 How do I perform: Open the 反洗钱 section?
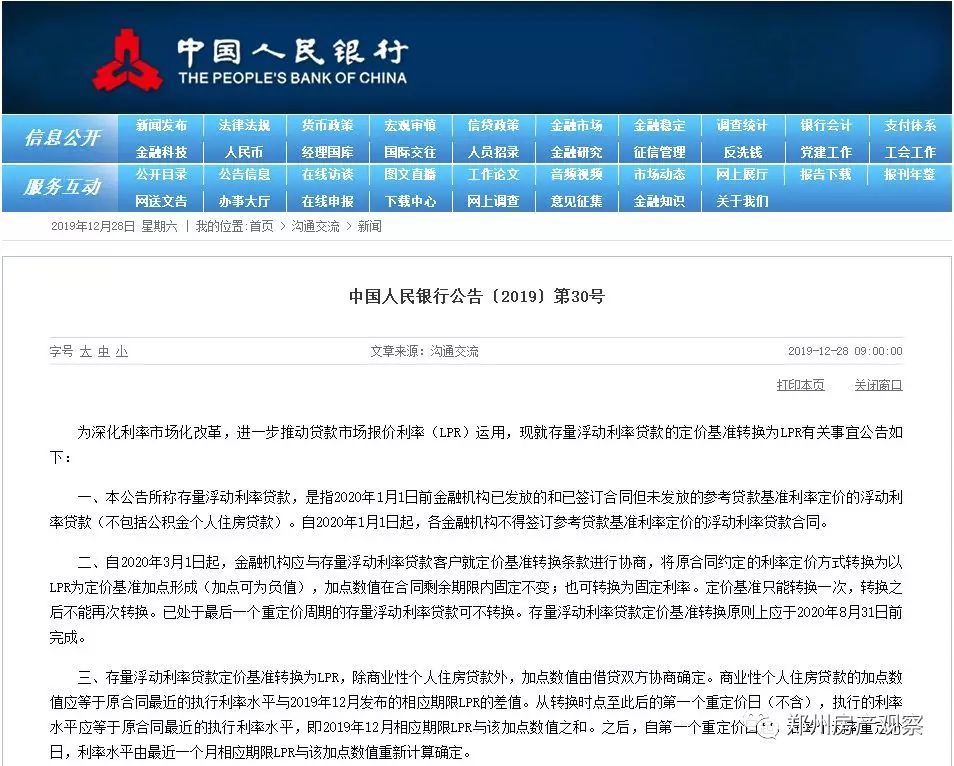(x=743, y=151)
